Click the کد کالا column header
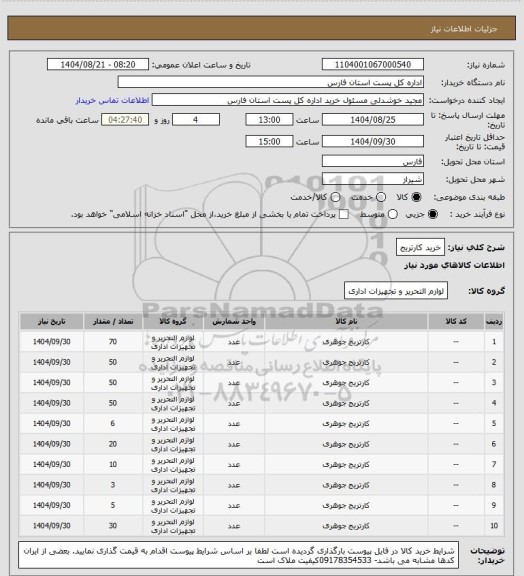This screenshot has height=576, width=524. [x=456, y=321]
